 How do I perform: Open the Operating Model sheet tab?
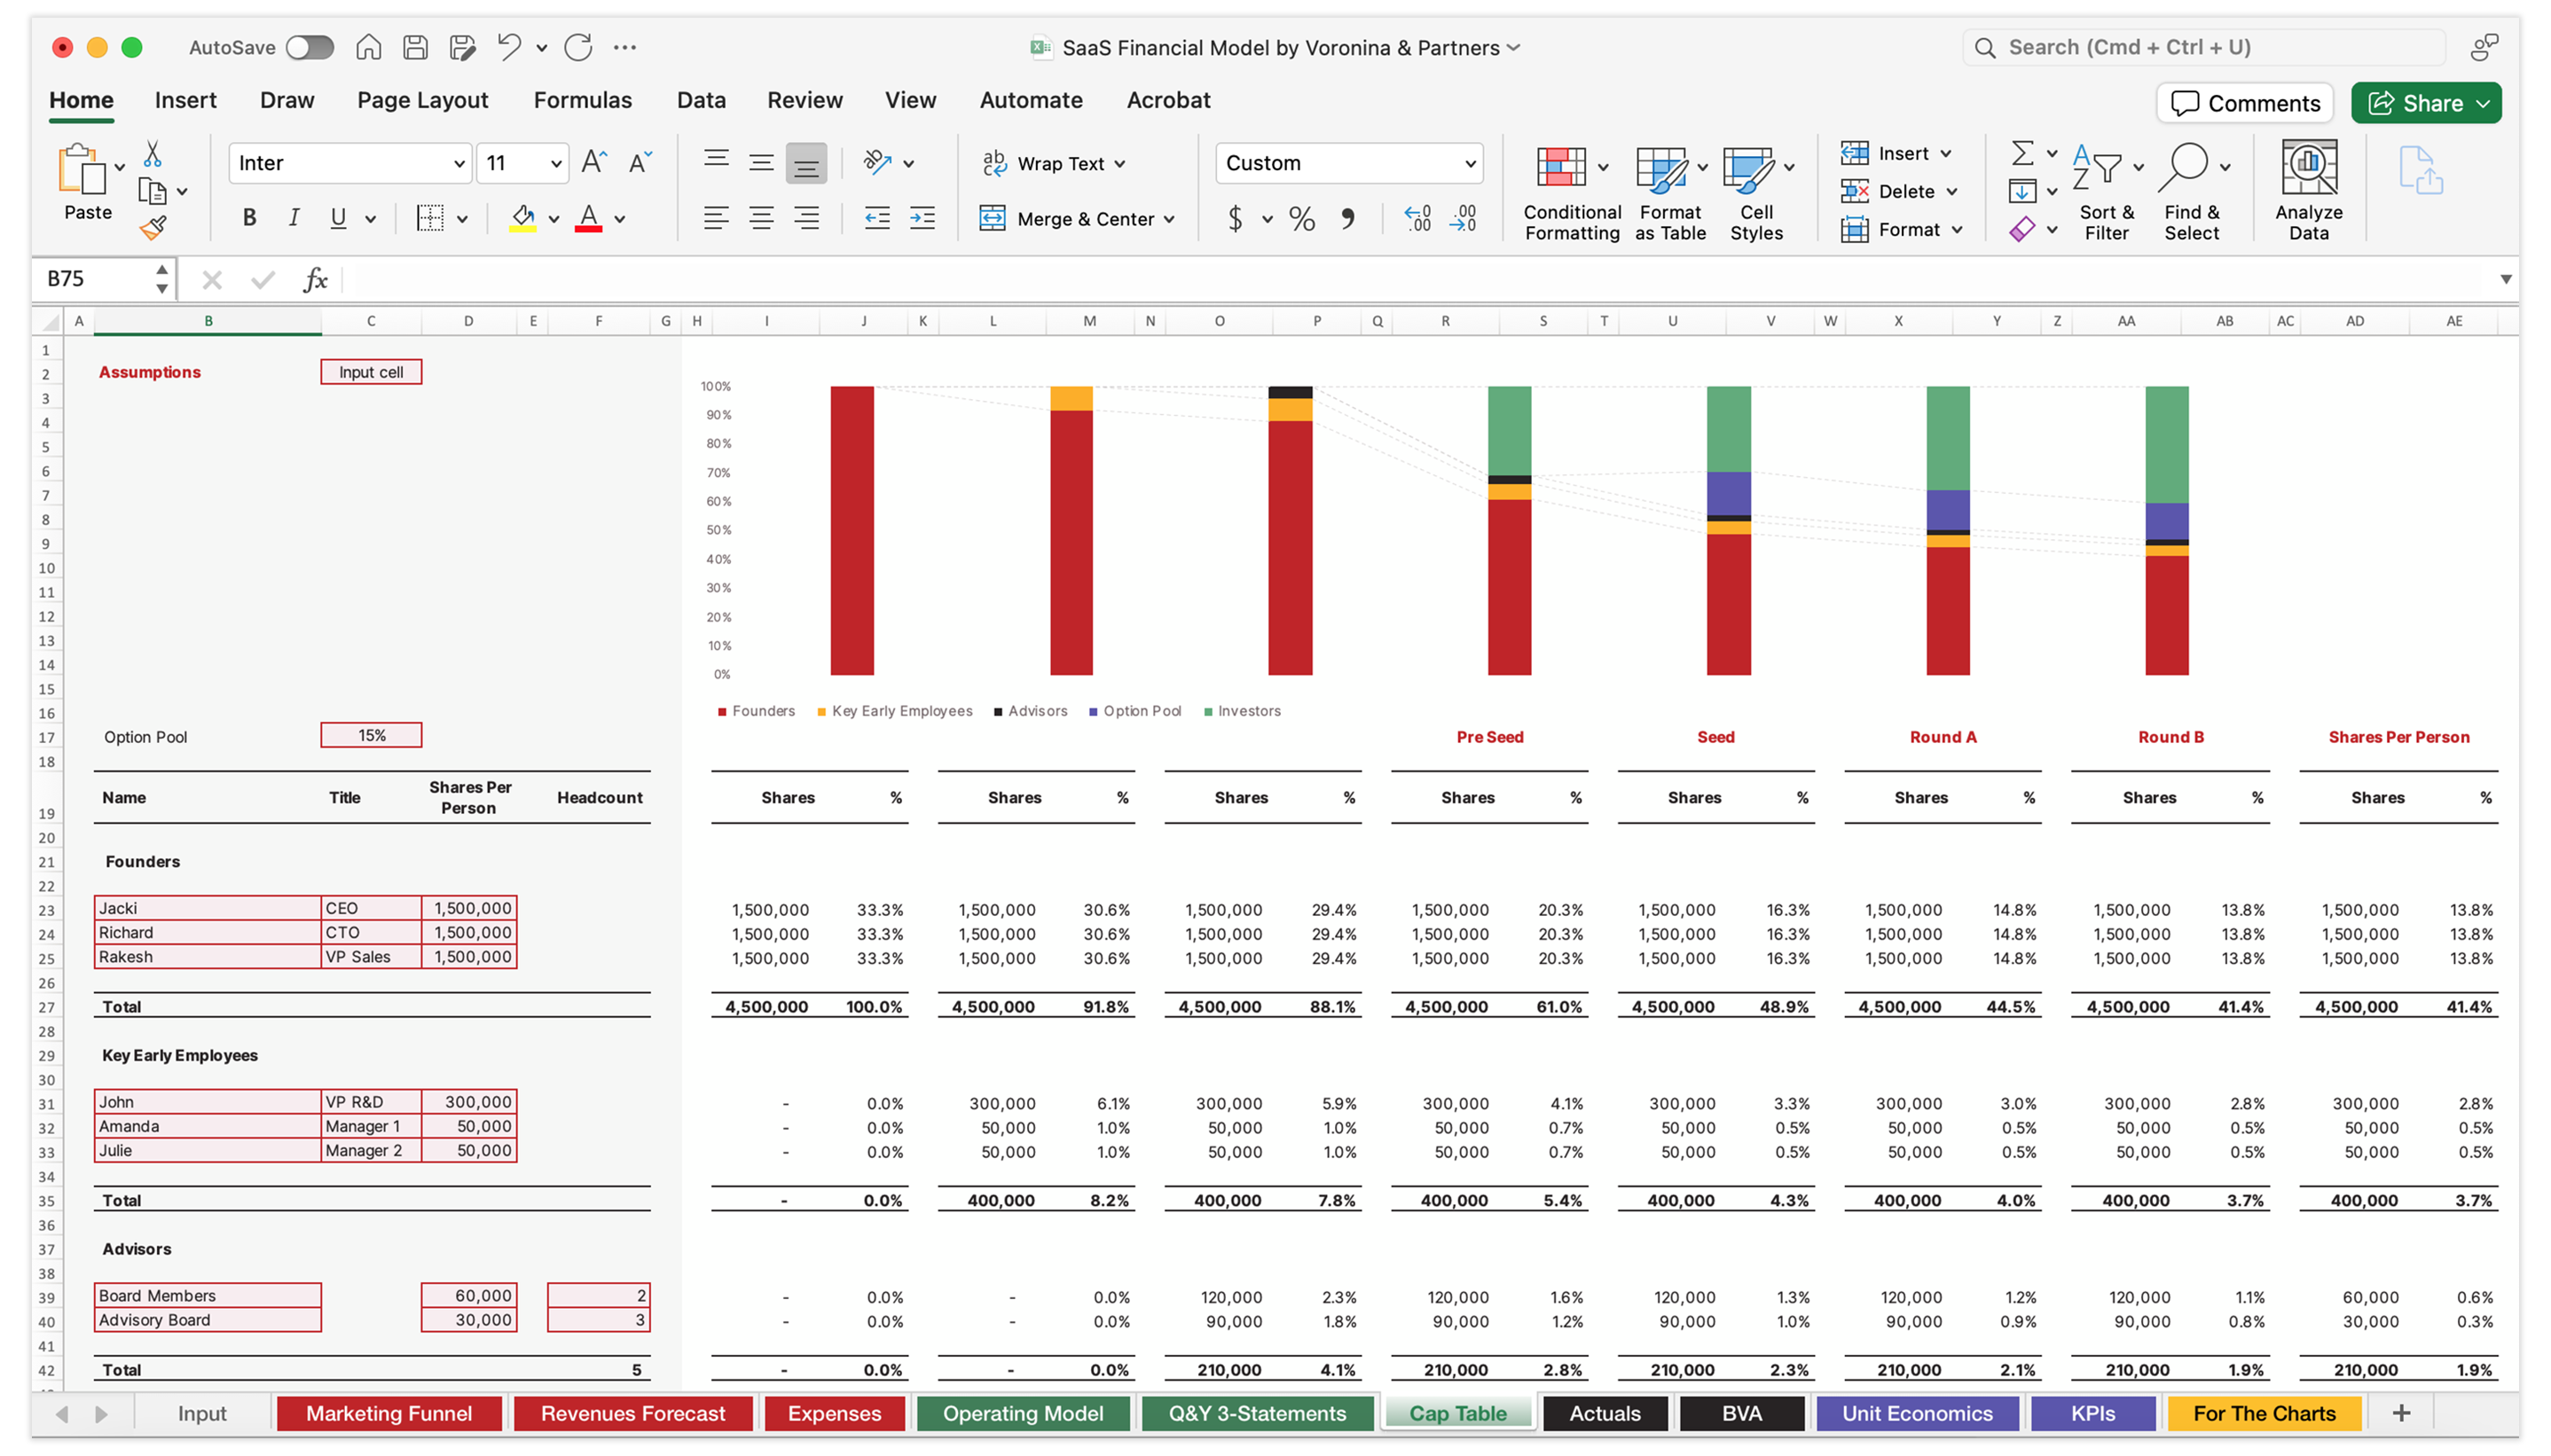pos(1022,1413)
